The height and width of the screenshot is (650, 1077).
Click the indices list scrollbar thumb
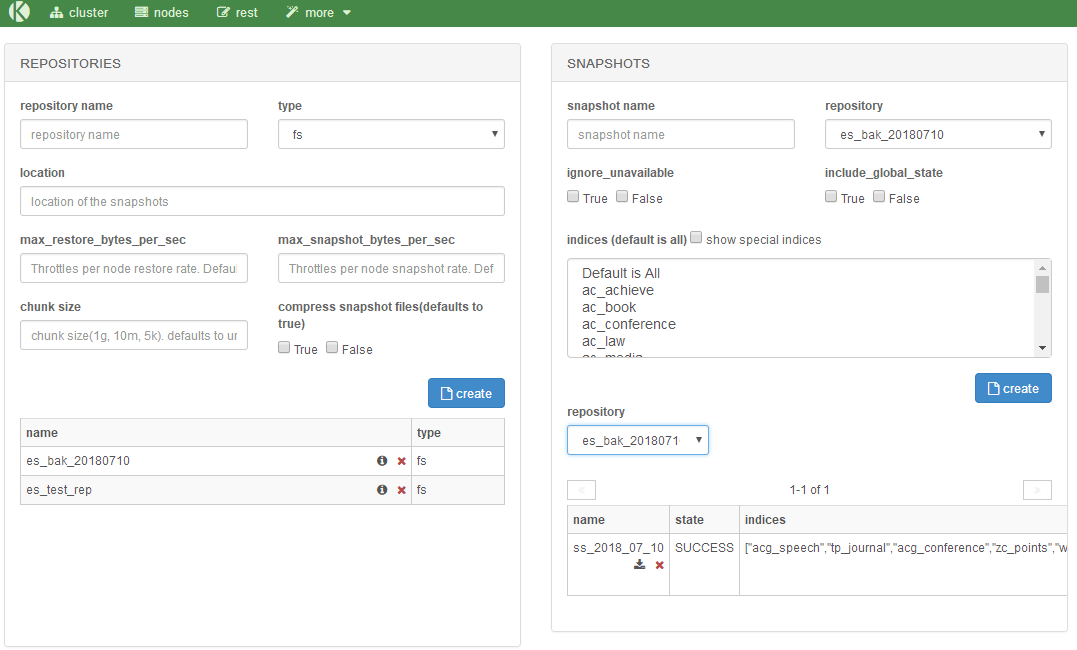1042,284
